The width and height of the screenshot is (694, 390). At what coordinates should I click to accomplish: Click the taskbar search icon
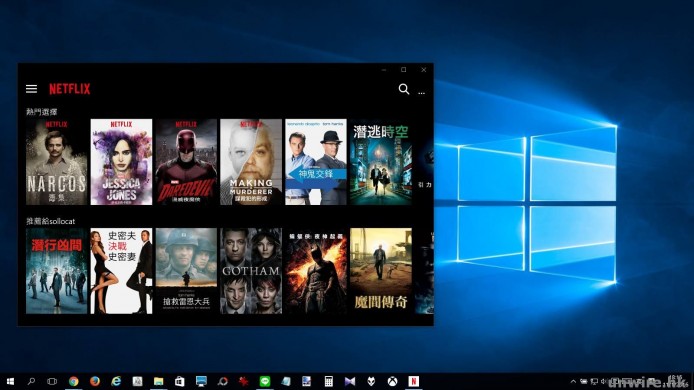point(31,381)
